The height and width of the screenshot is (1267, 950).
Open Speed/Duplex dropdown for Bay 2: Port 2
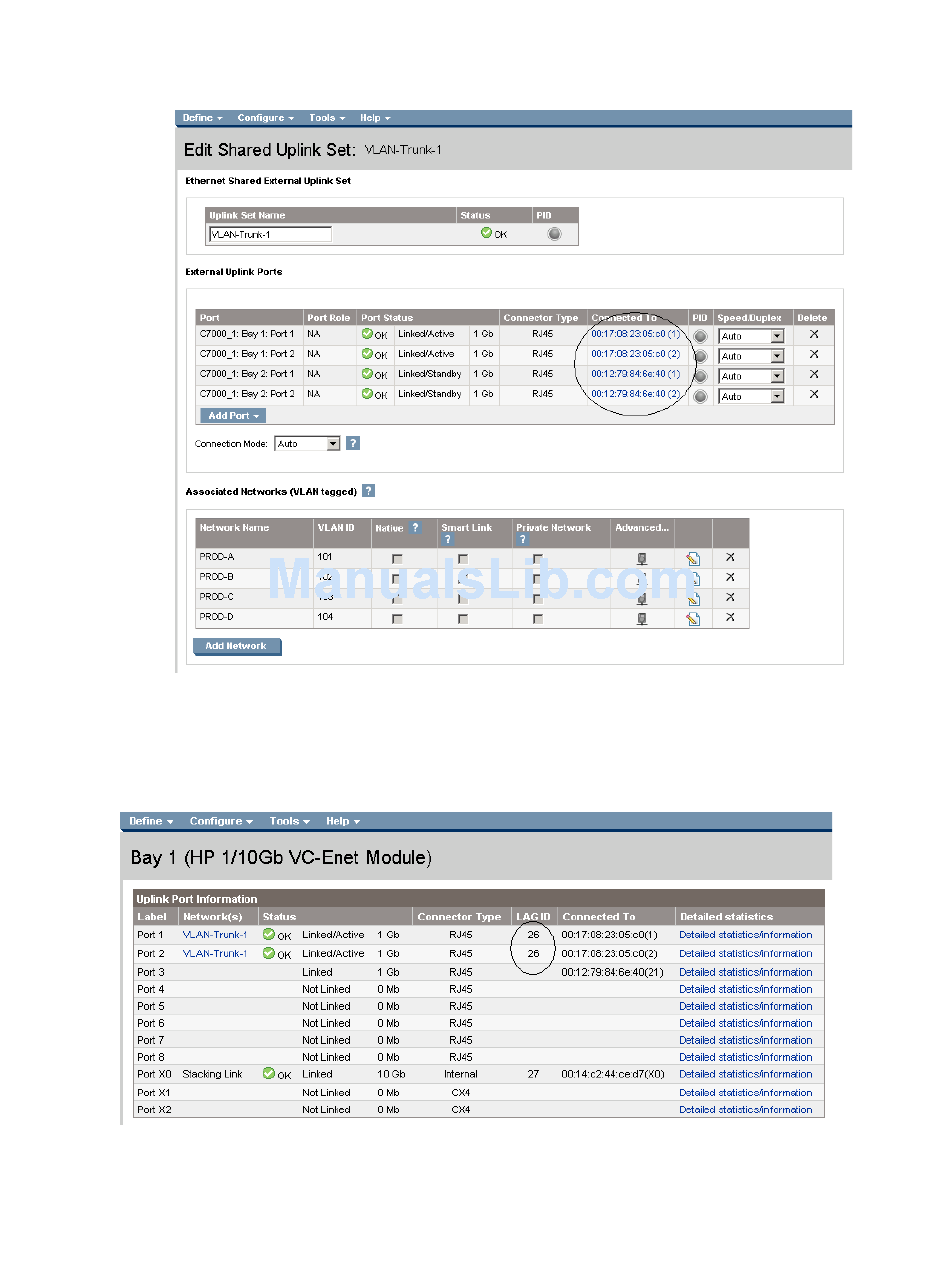(751, 397)
